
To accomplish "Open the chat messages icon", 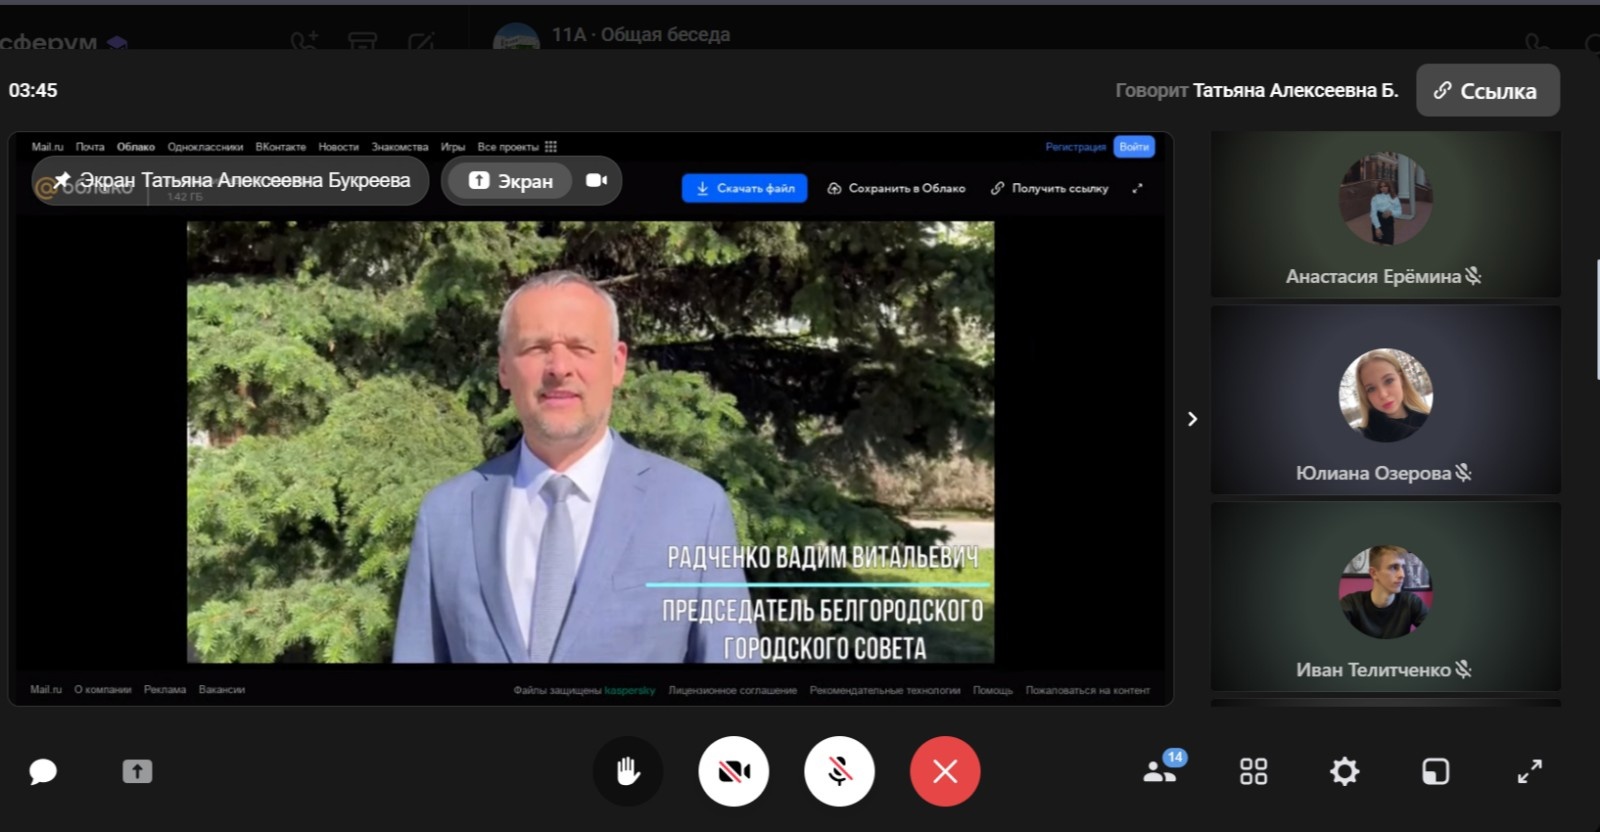I will pos(43,771).
